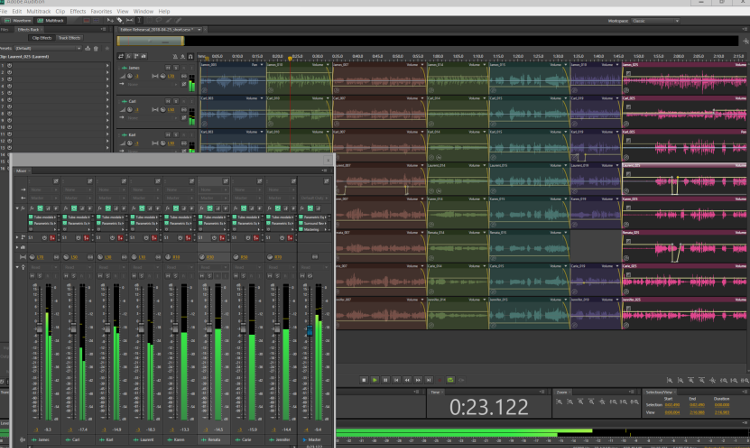Move playhead to next marker
750x448 pixels.
tap(429, 380)
